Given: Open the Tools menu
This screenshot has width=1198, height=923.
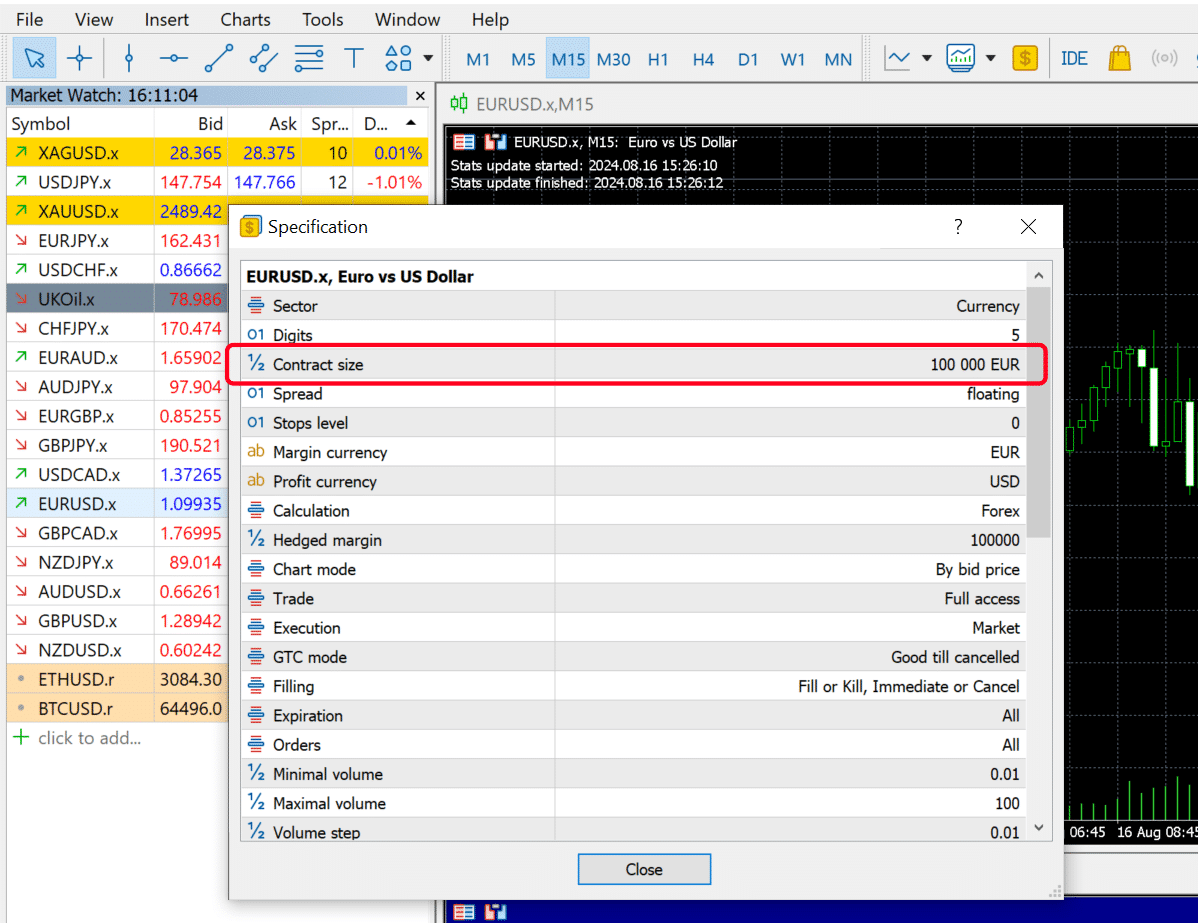Looking at the screenshot, I should [322, 20].
